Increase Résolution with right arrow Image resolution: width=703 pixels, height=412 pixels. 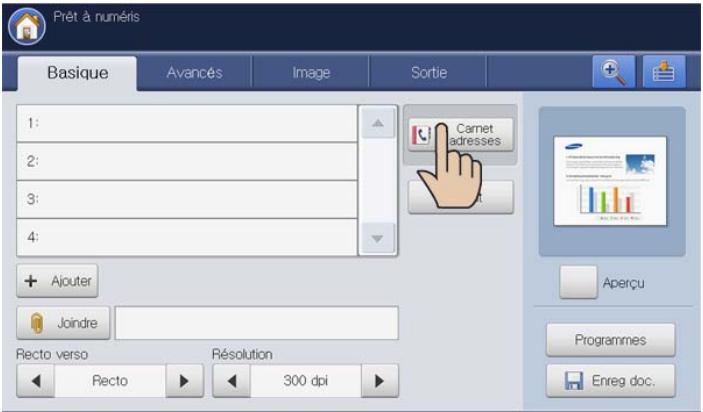tap(379, 381)
